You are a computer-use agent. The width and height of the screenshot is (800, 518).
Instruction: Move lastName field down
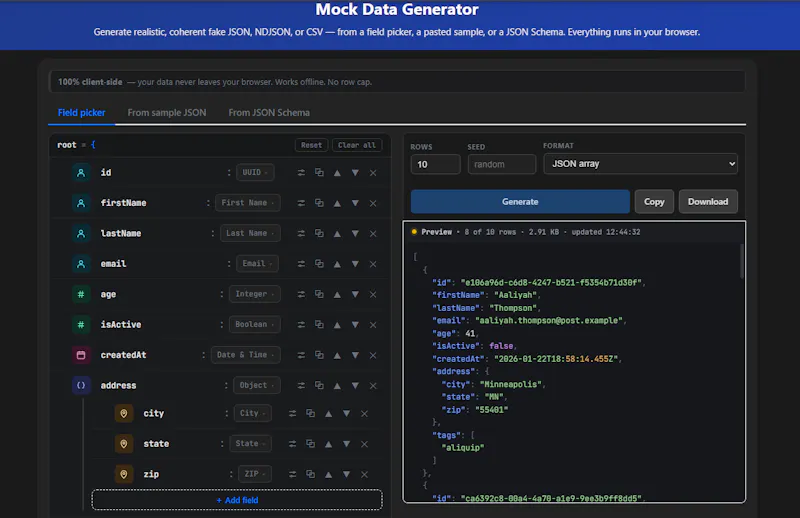pyautogui.click(x=355, y=233)
